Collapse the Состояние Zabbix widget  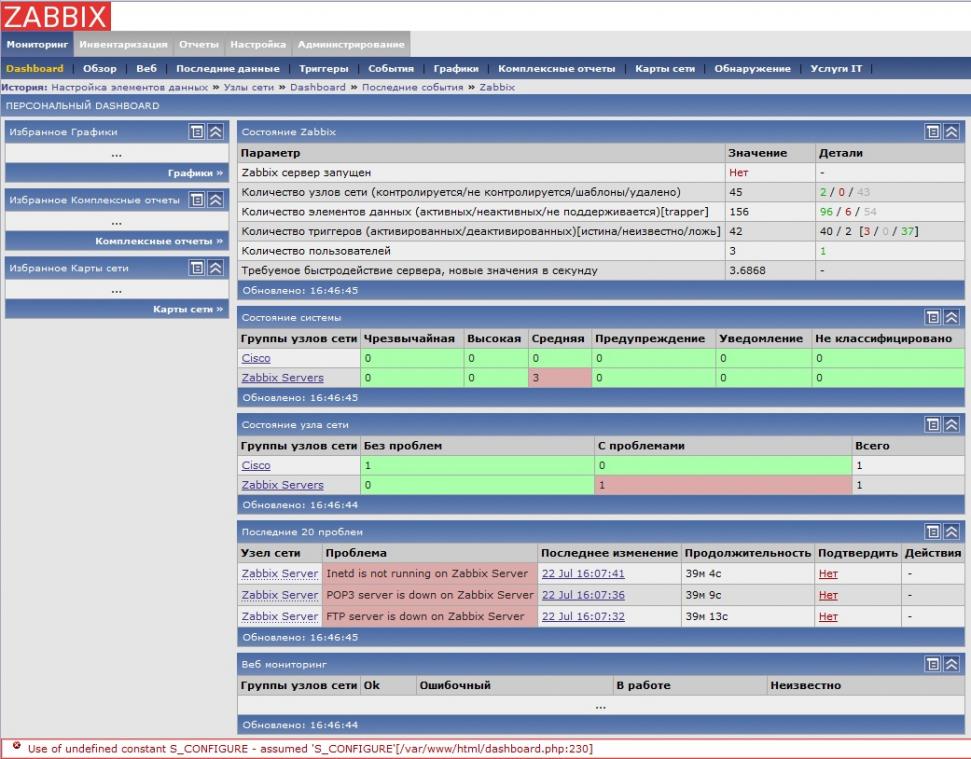click(951, 131)
